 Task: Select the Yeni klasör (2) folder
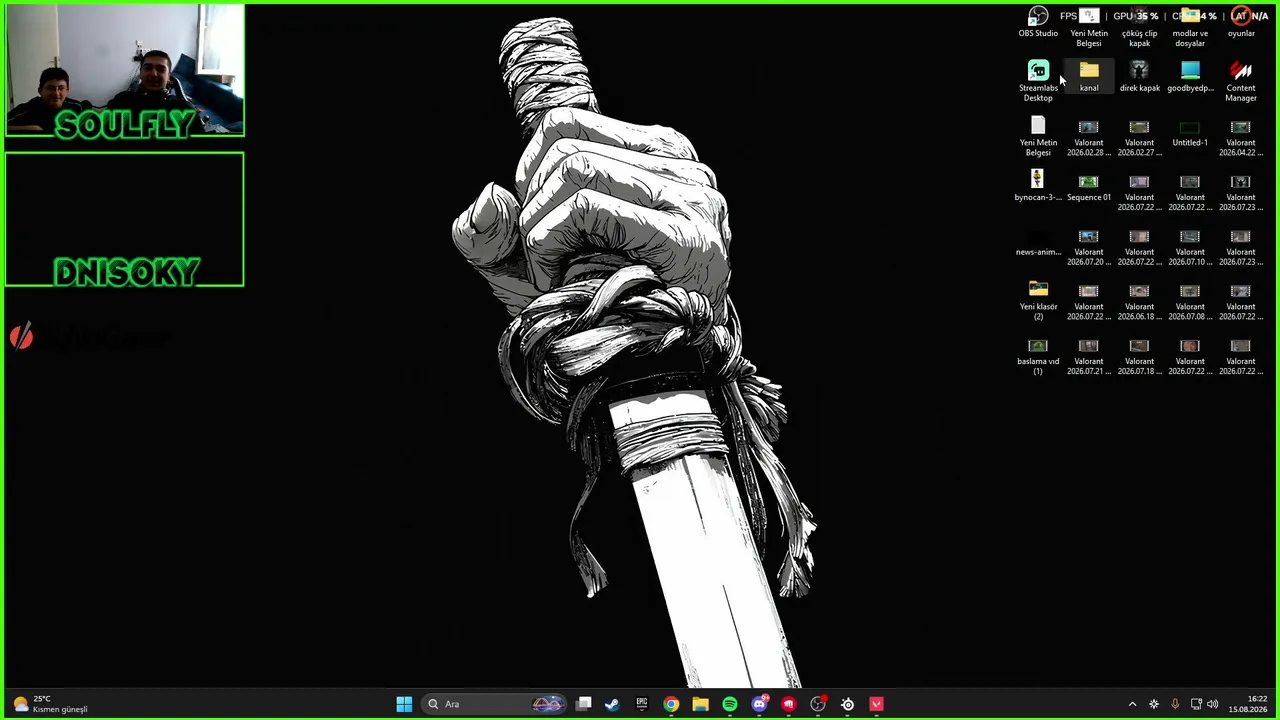[x=1038, y=301]
